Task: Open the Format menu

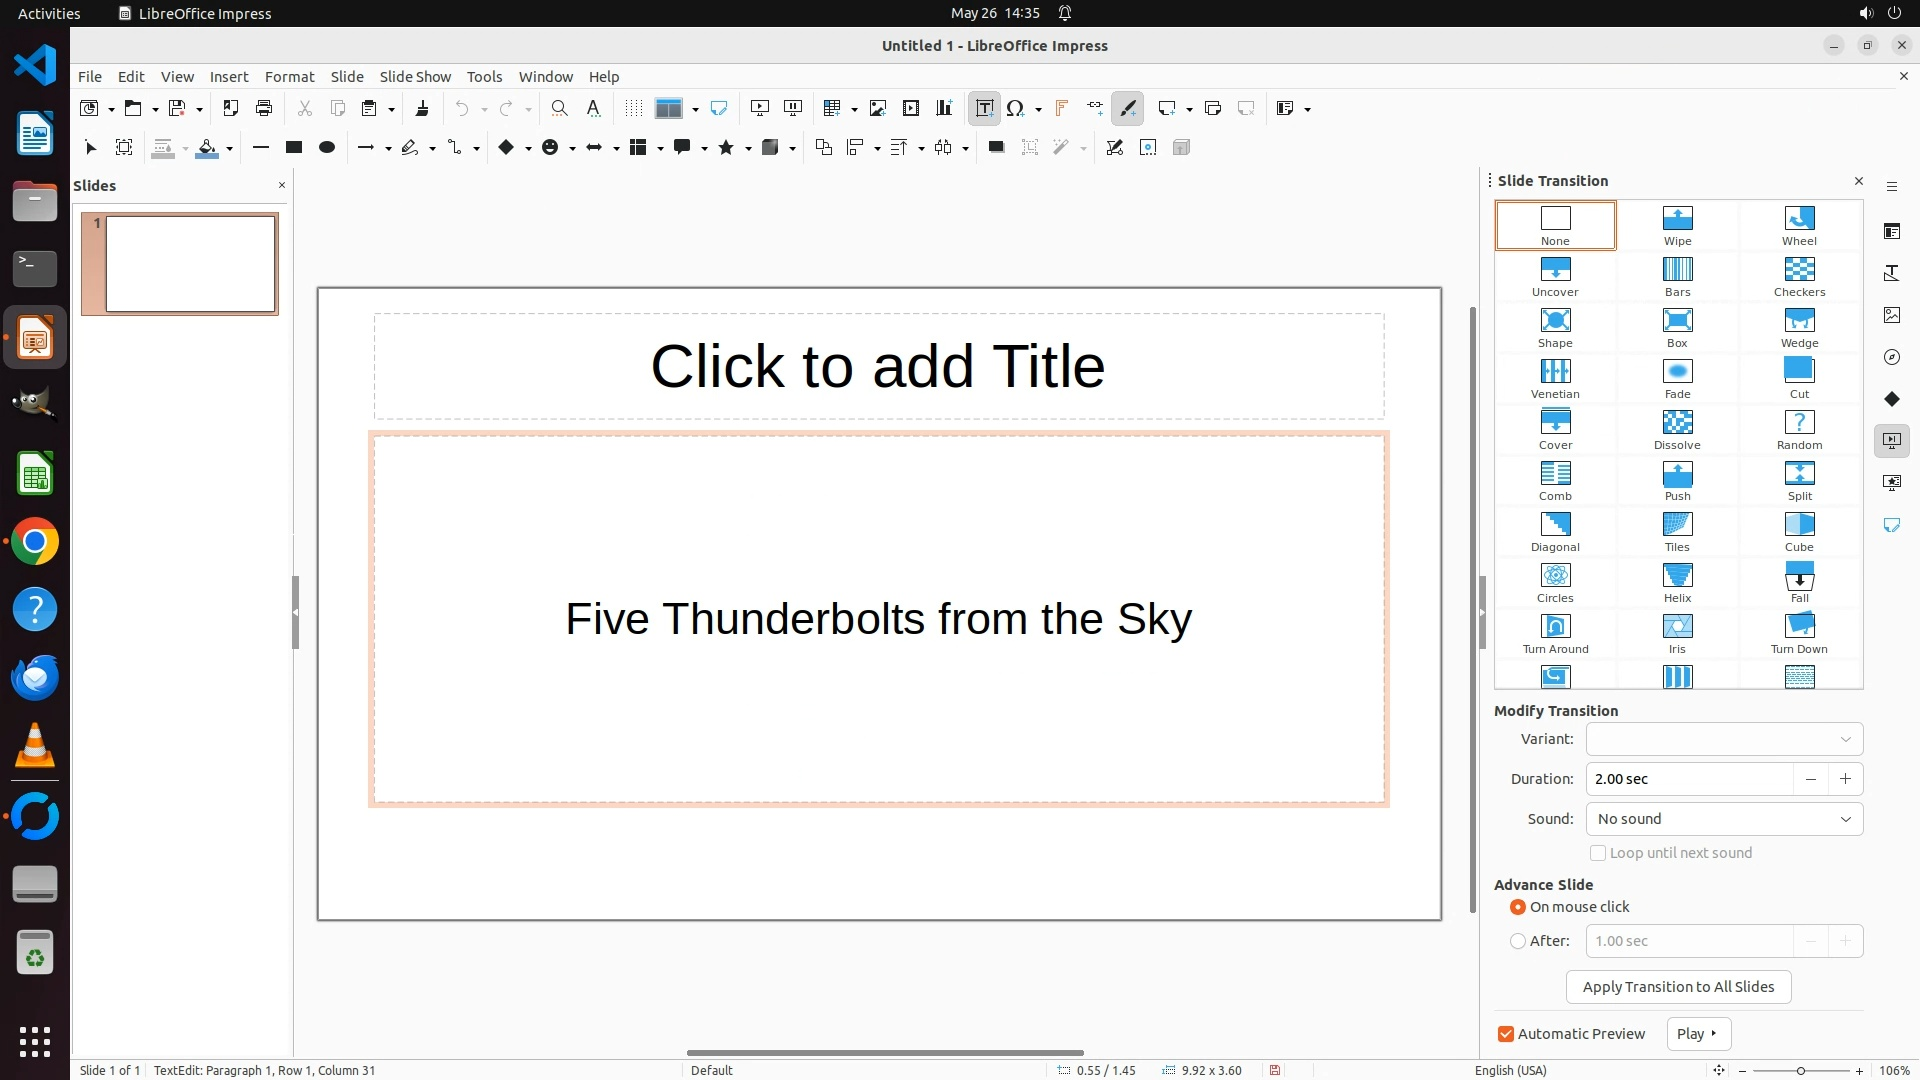Action: click(x=289, y=76)
